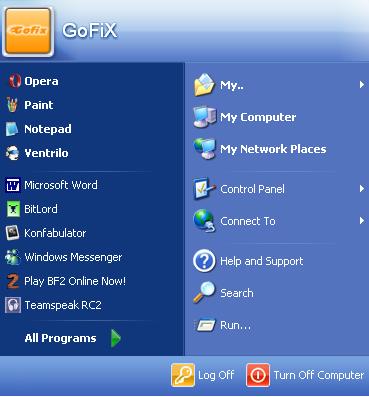The width and height of the screenshot is (369, 397).
Task: Click the Log Off key icon
Action: pos(183,375)
